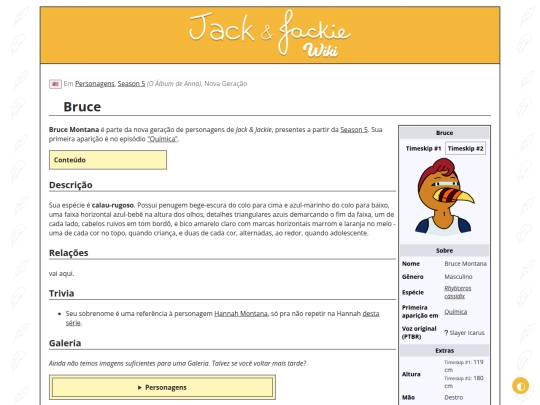Click the "Masculino" gender value
Screen dimensions: 540x405
click(x=458, y=277)
